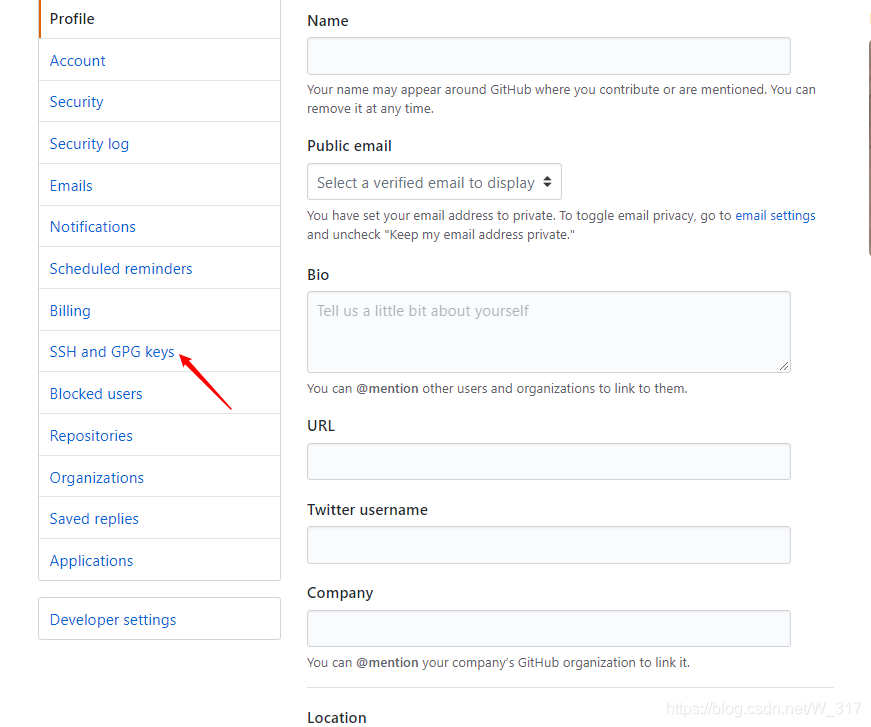Go to Security settings

77,102
